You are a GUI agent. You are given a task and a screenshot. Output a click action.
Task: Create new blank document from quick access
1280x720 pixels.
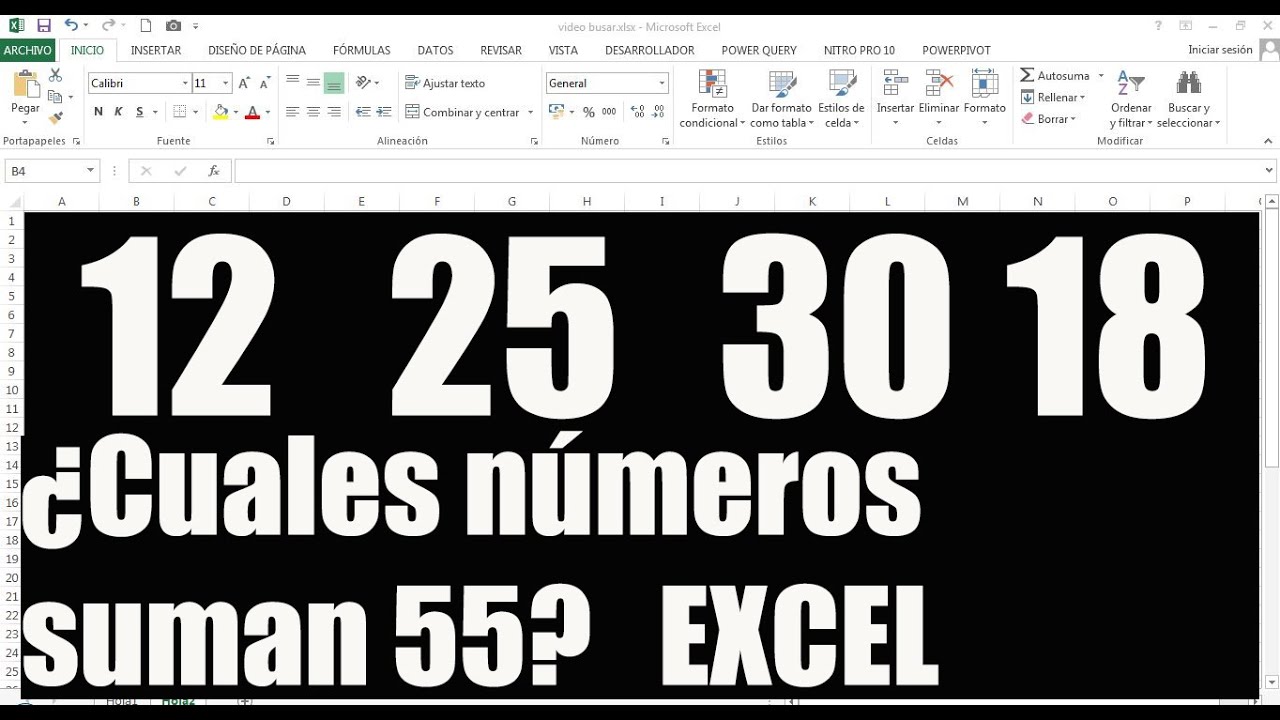[x=146, y=25]
